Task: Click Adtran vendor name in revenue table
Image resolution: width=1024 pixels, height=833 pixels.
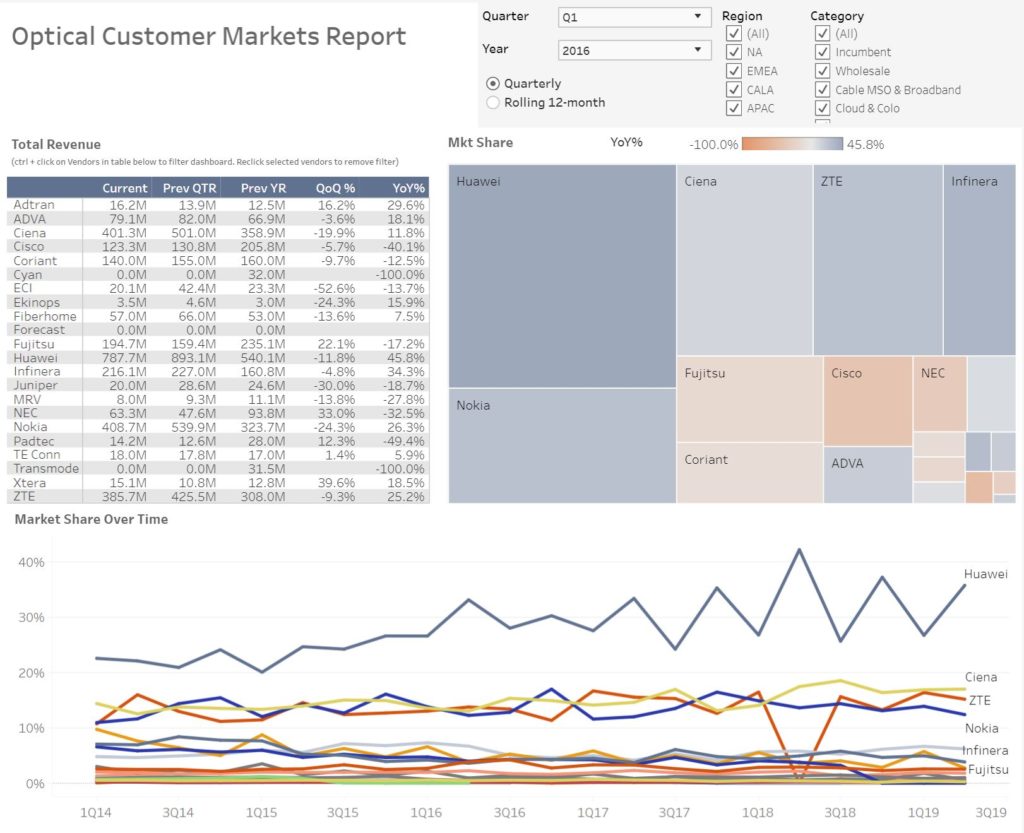Action: [34, 205]
